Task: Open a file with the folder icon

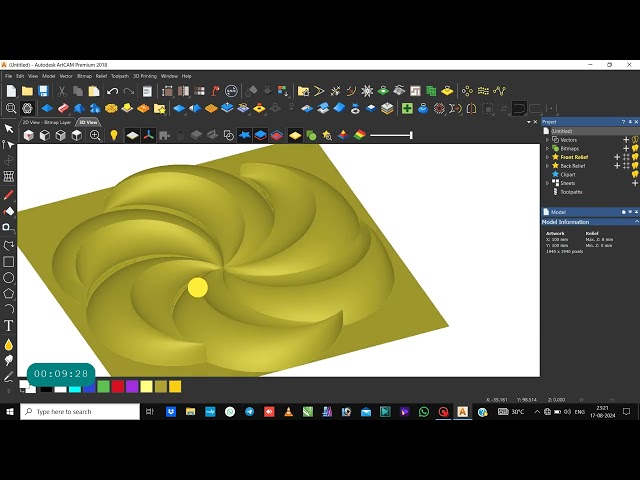Action: coord(27,91)
